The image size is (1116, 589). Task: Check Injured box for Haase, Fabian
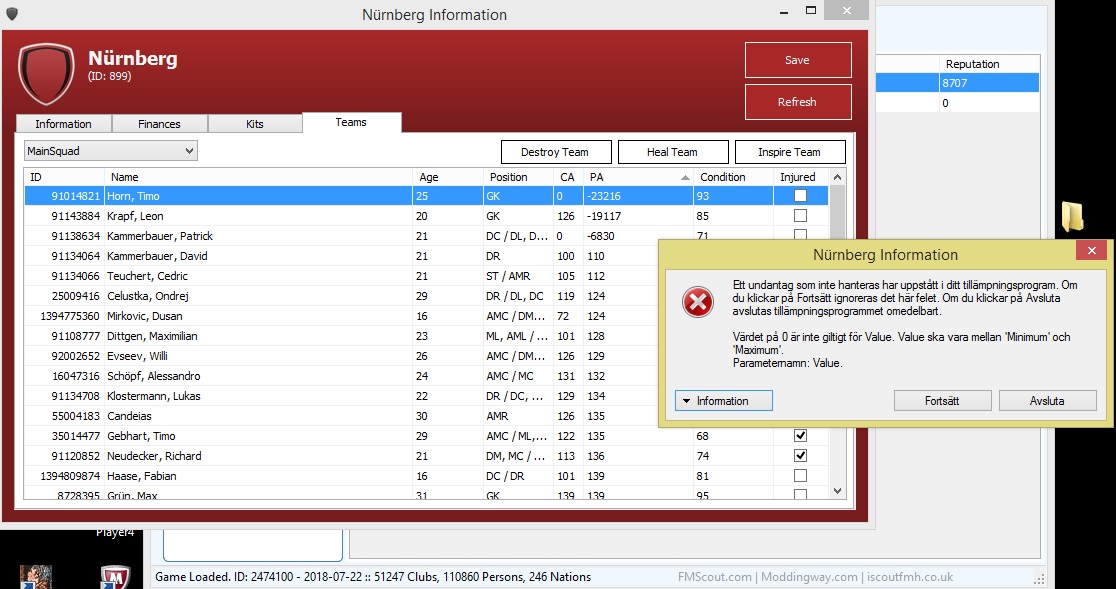point(800,476)
